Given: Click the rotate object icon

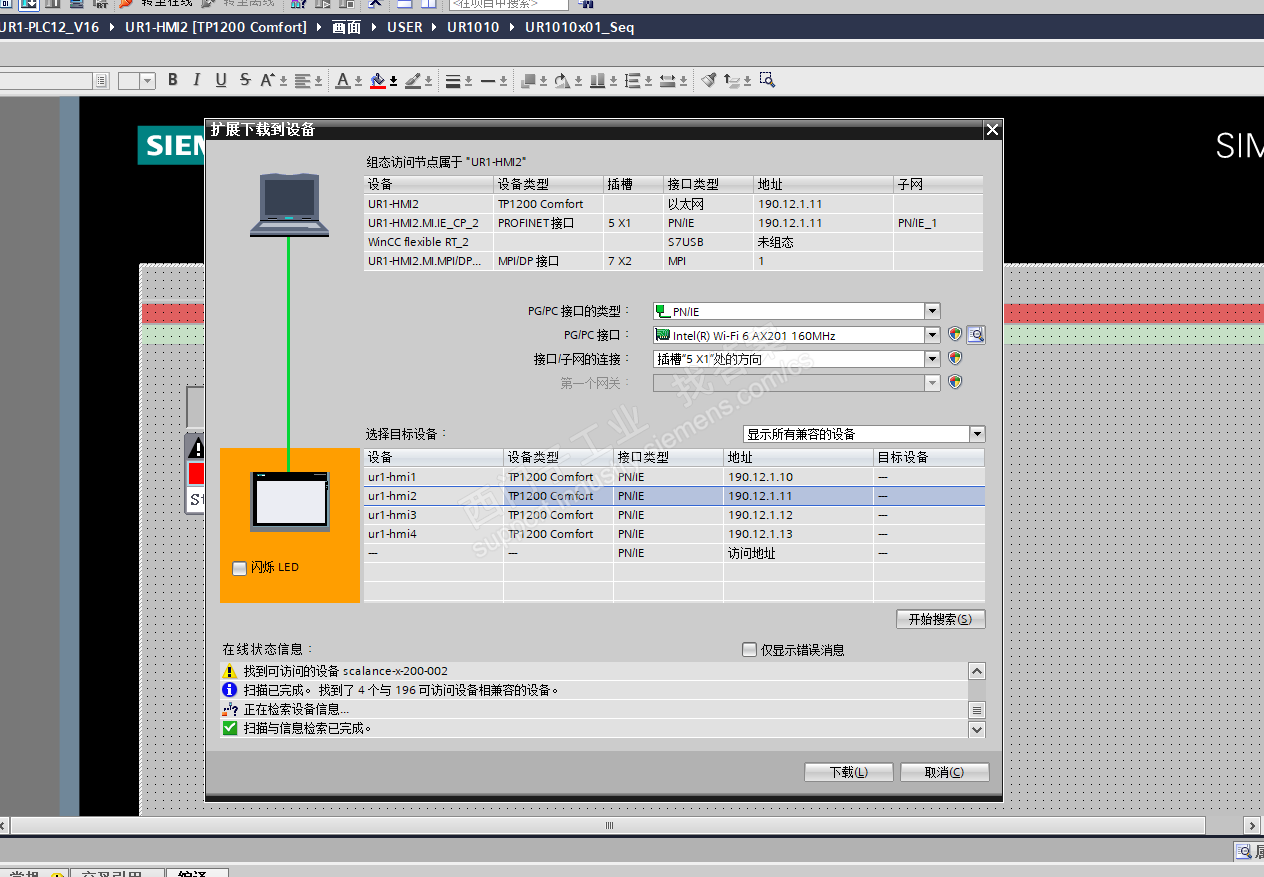Looking at the screenshot, I should pyautogui.click(x=562, y=80).
